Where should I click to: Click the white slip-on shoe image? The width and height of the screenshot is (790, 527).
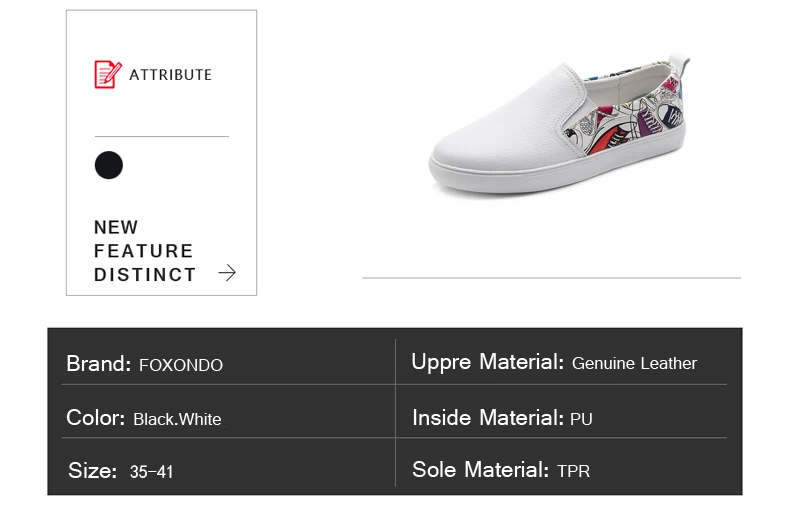pos(559,125)
